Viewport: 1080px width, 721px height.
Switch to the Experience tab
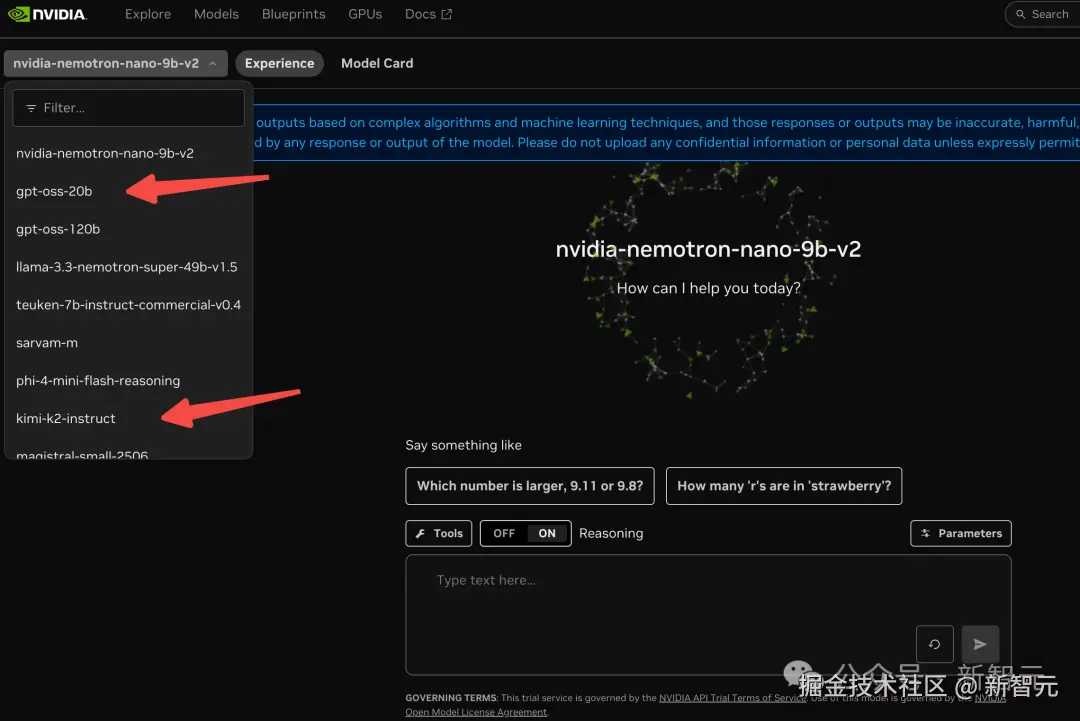click(x=279, y=63)
